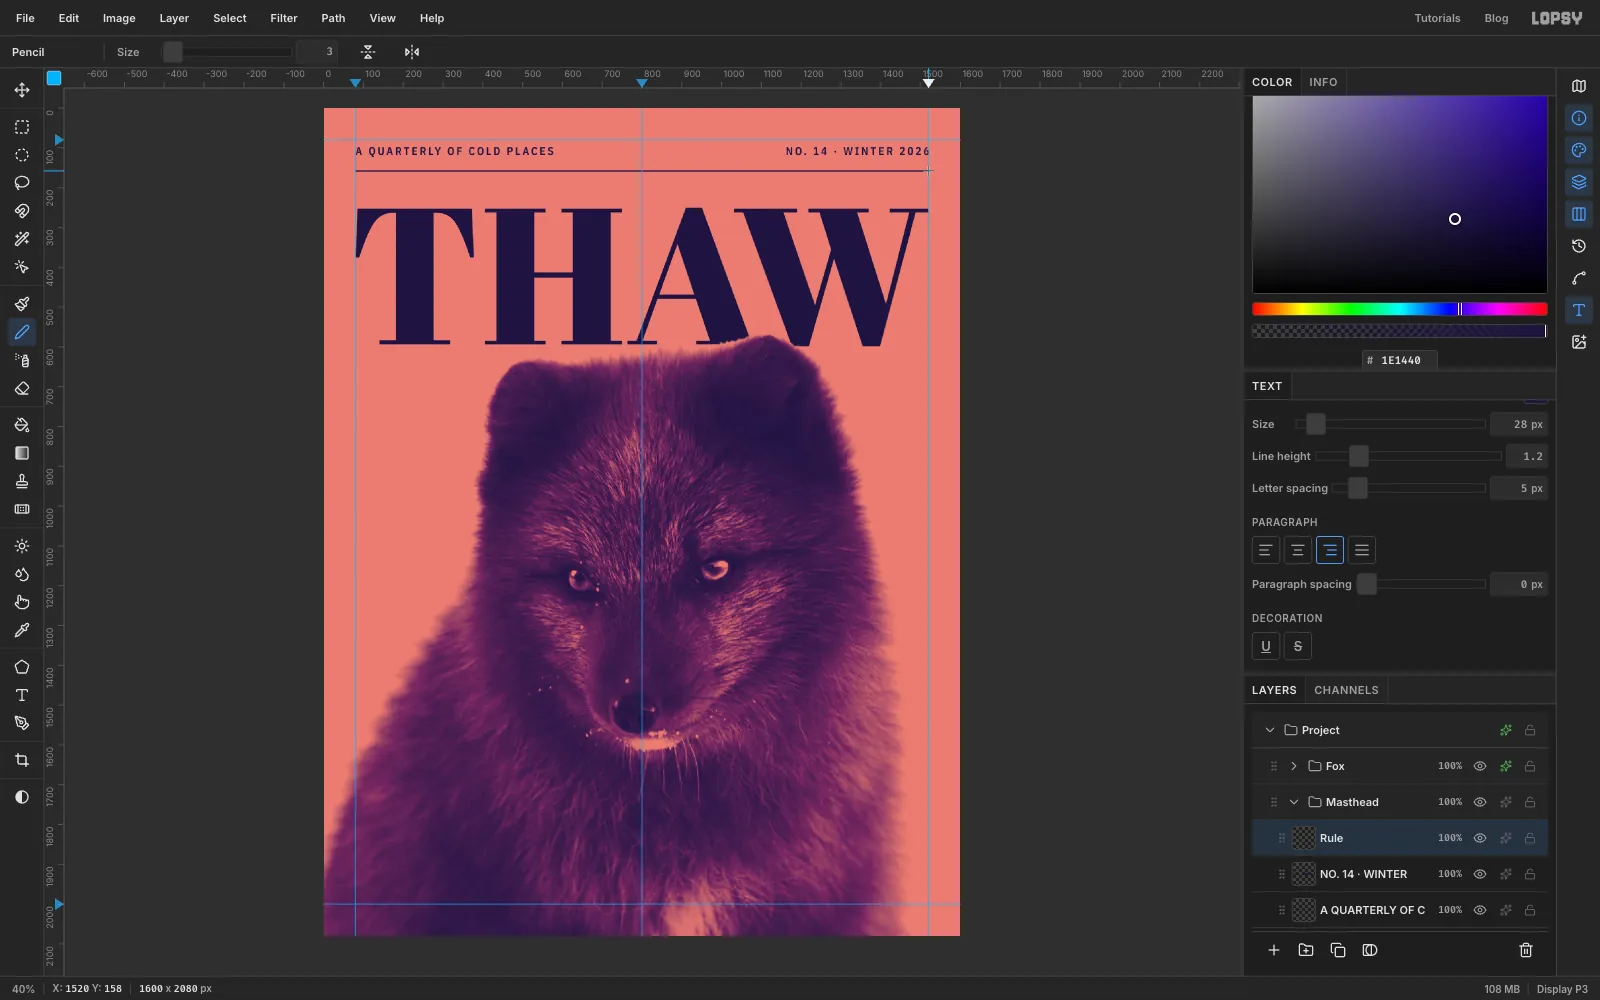The width and height of the screenshot is (1600, 1000).
Task: Set paragraph alignment to left
Action: click(x=1266, y=550)
